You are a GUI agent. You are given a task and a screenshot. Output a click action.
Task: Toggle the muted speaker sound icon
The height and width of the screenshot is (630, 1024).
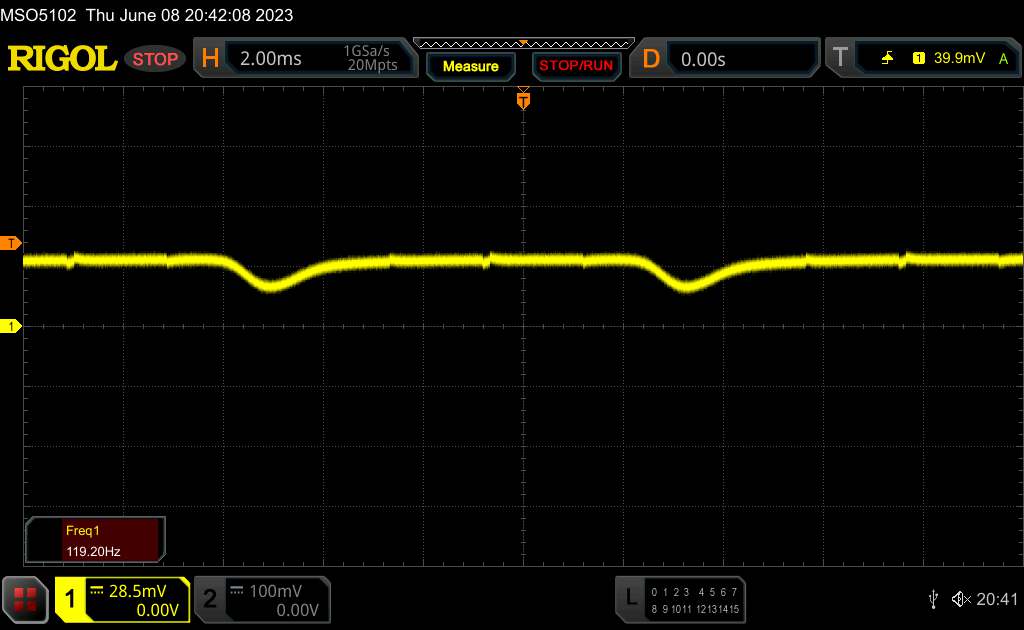[961, 599]
